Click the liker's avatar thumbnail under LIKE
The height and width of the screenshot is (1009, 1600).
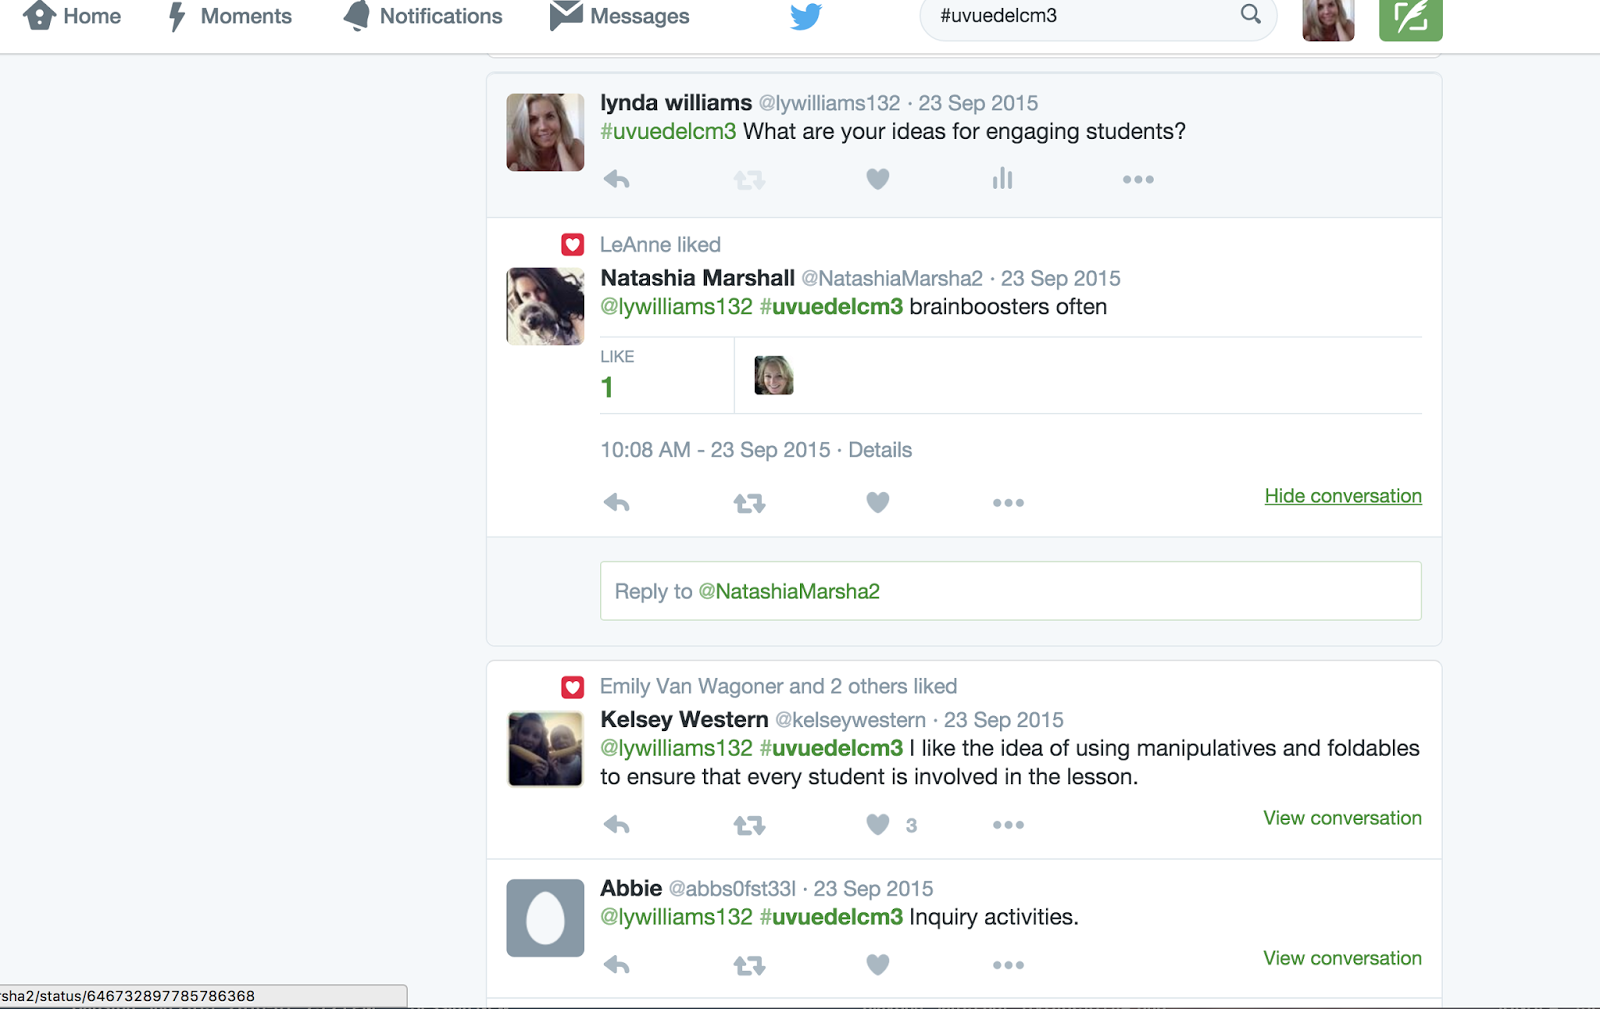(773, 375)
